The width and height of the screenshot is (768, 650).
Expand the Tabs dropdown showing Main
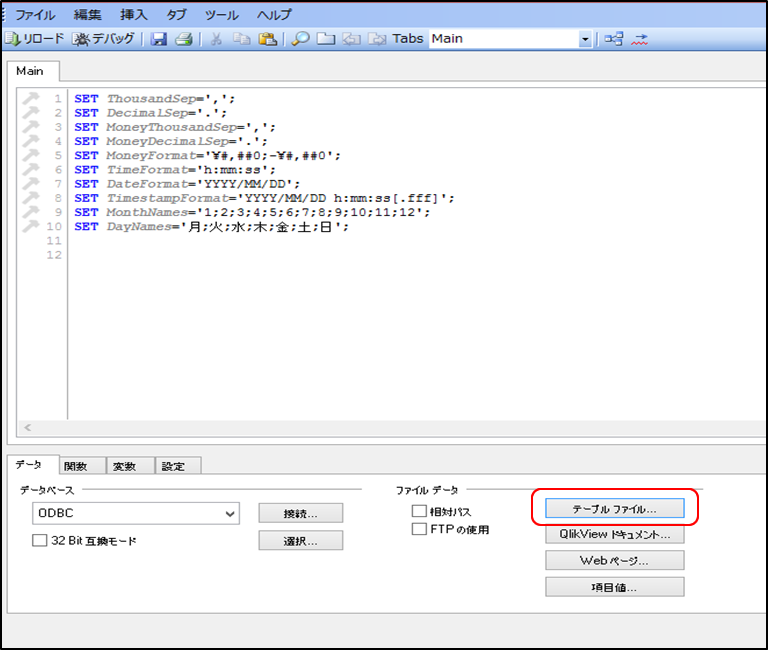coord(585,39)
